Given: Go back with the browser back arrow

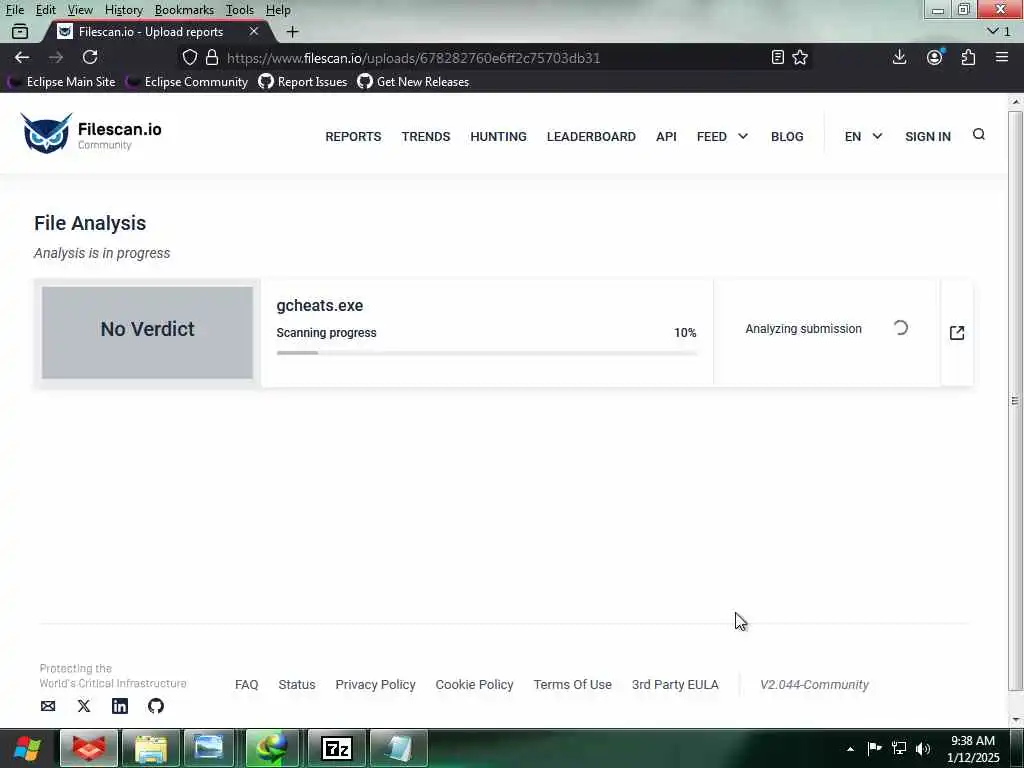Looking at the screenshot, I should [x=22, y=57].
